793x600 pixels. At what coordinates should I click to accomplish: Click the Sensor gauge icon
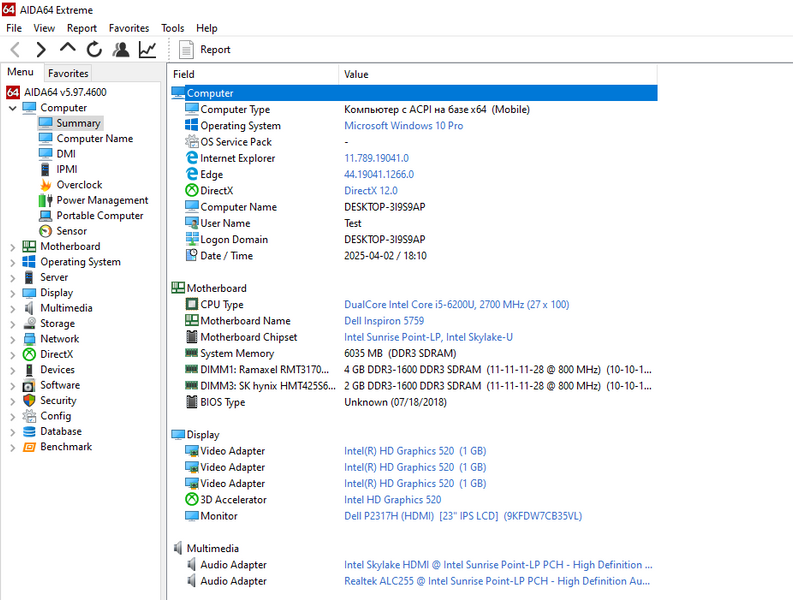(x=46, y=231)
